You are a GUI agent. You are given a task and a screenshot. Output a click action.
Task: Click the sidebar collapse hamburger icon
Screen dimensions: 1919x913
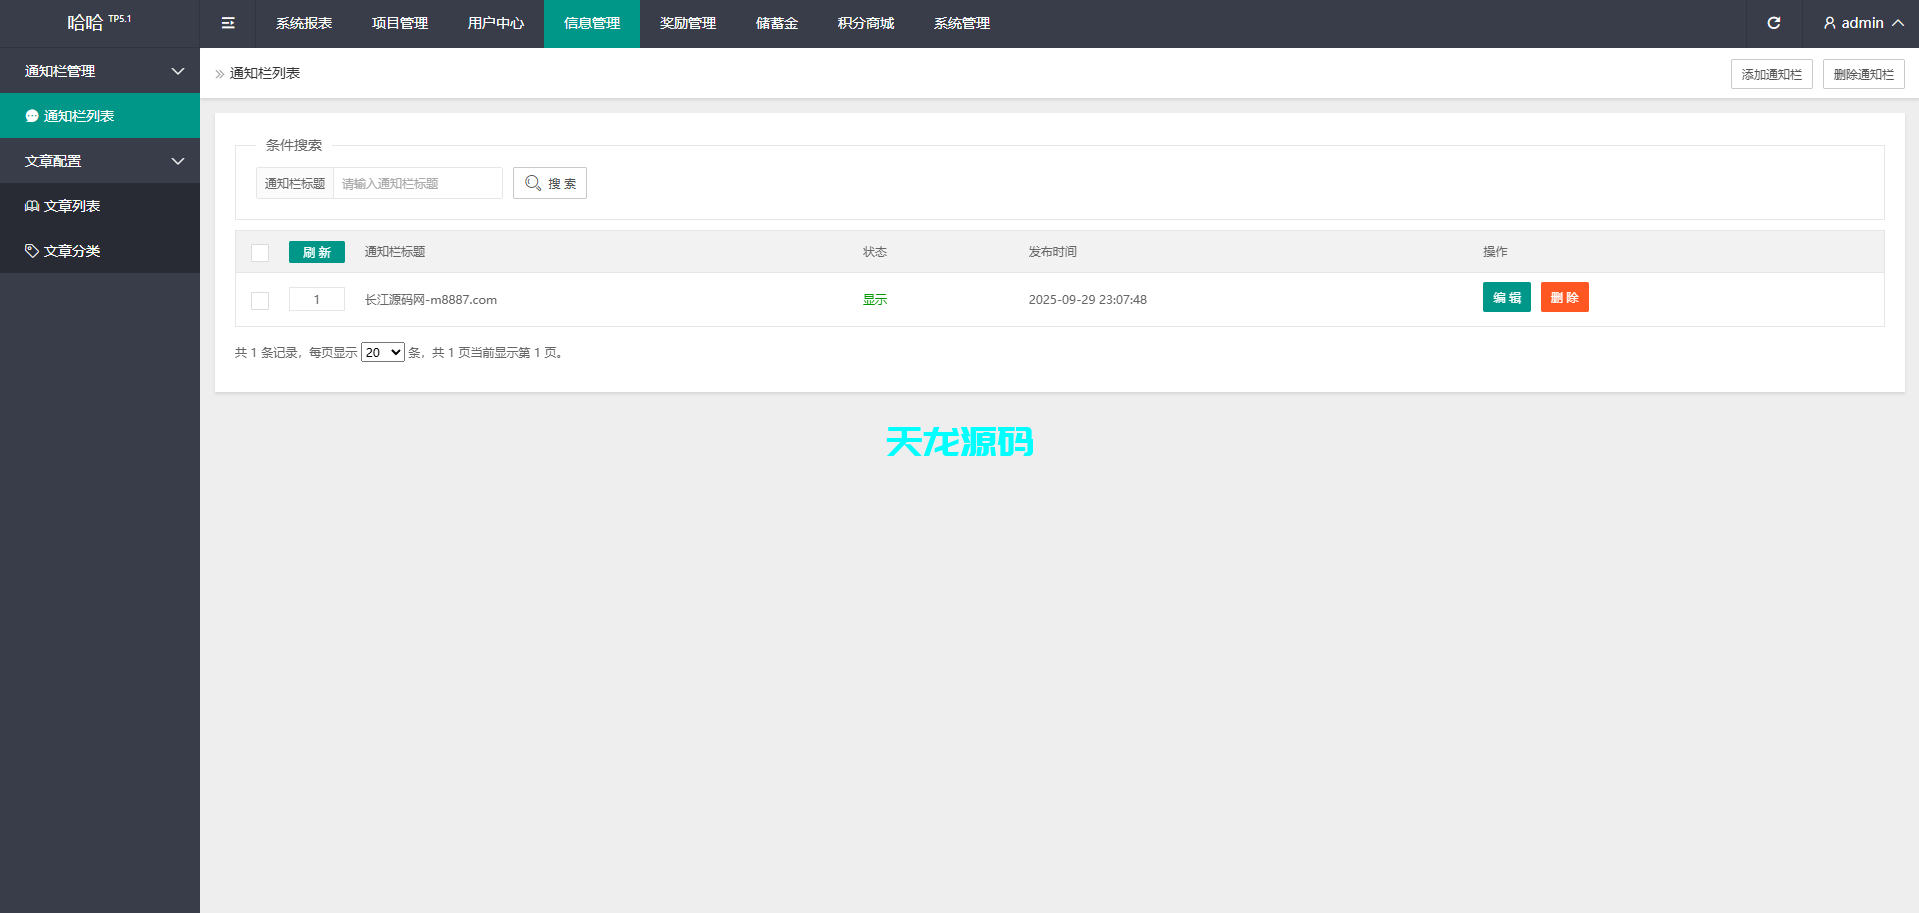click(x=227, y=22)
